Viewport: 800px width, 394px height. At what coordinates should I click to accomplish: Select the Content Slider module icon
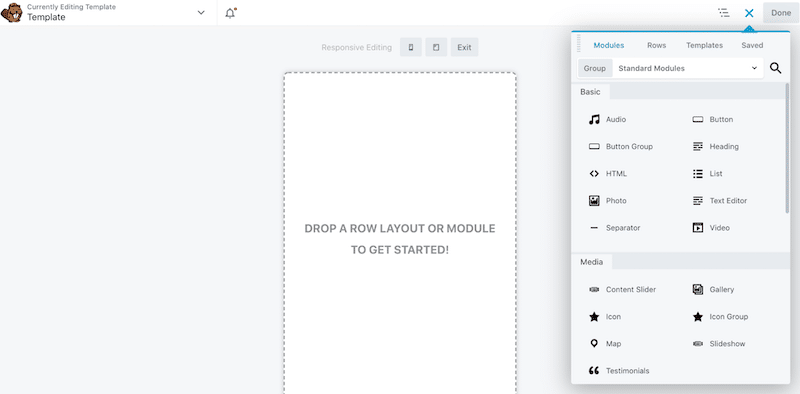click(x=594, y=289)
